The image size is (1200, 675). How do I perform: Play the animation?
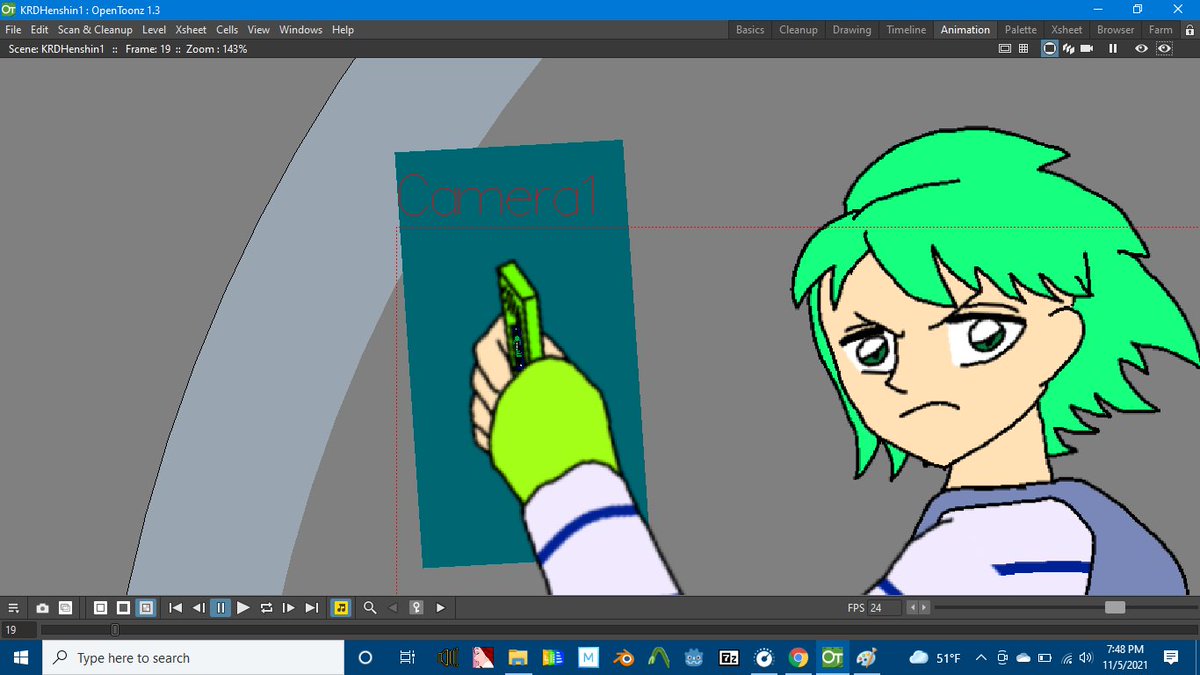coord(243,607)
